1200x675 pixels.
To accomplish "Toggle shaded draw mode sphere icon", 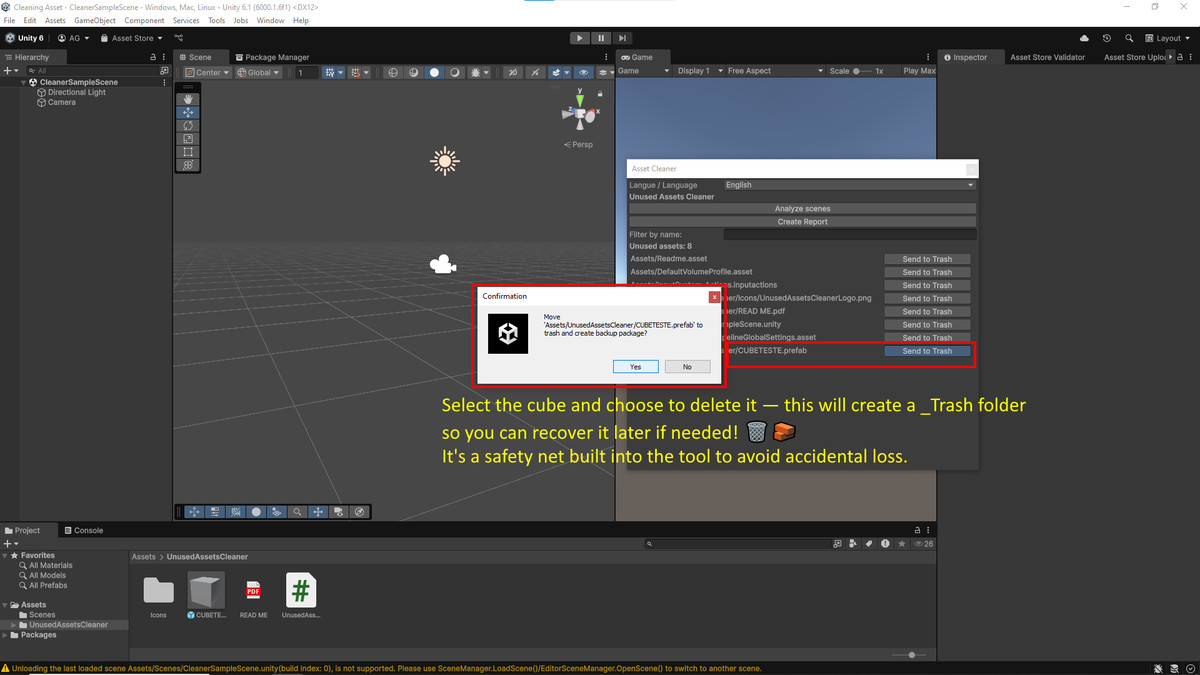I will tap(434, 72).
